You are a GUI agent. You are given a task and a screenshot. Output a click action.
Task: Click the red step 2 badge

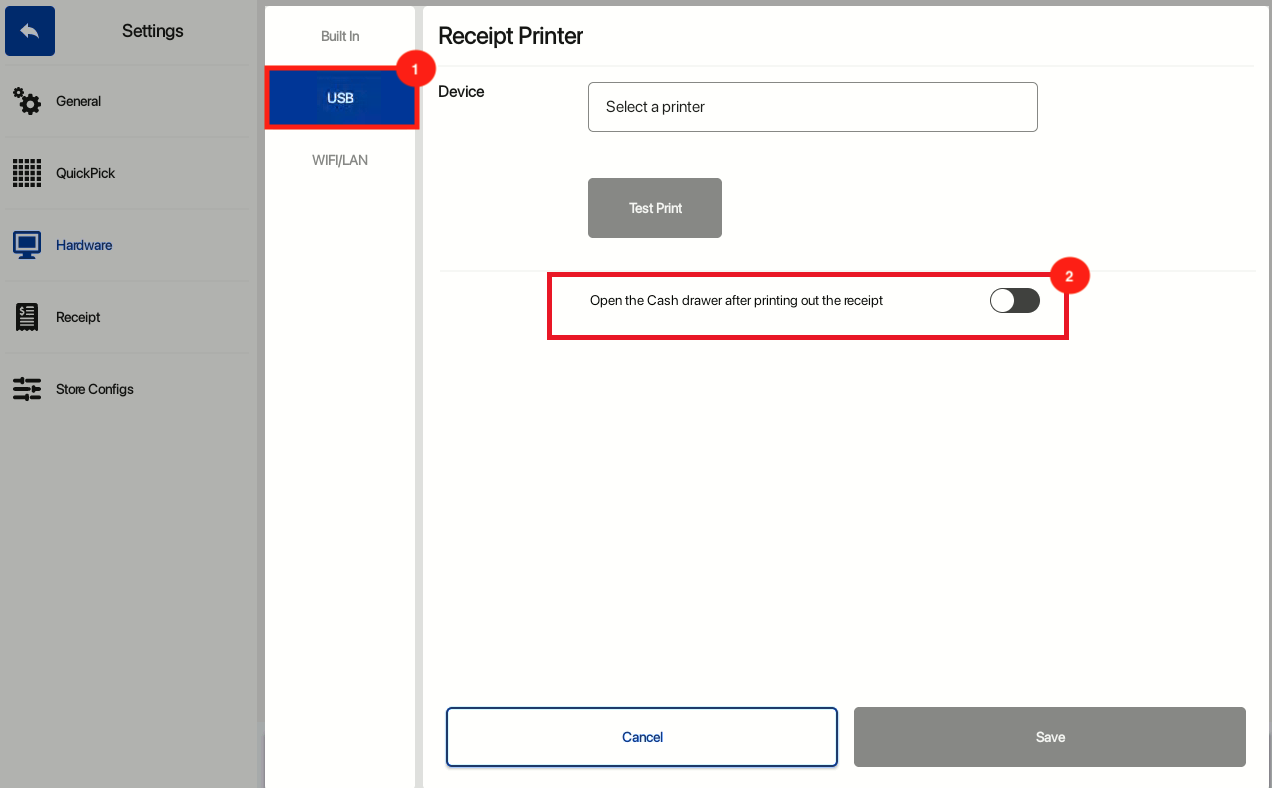[1068, 277]
